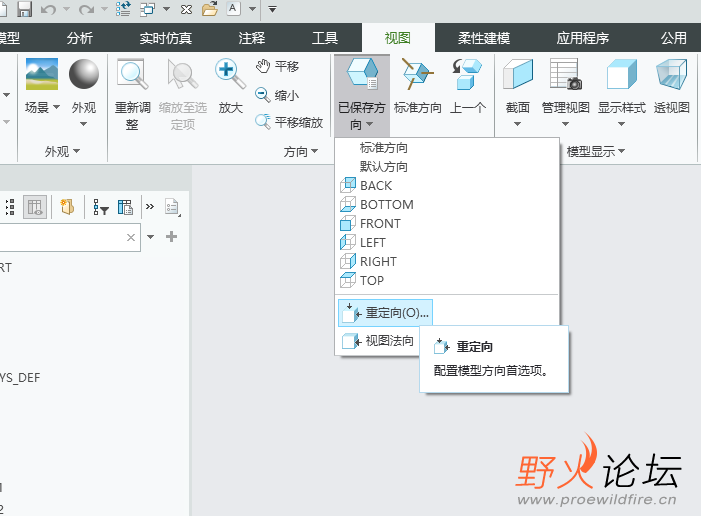Choose 标准方向 in the orientation menu

click(384, 148)
